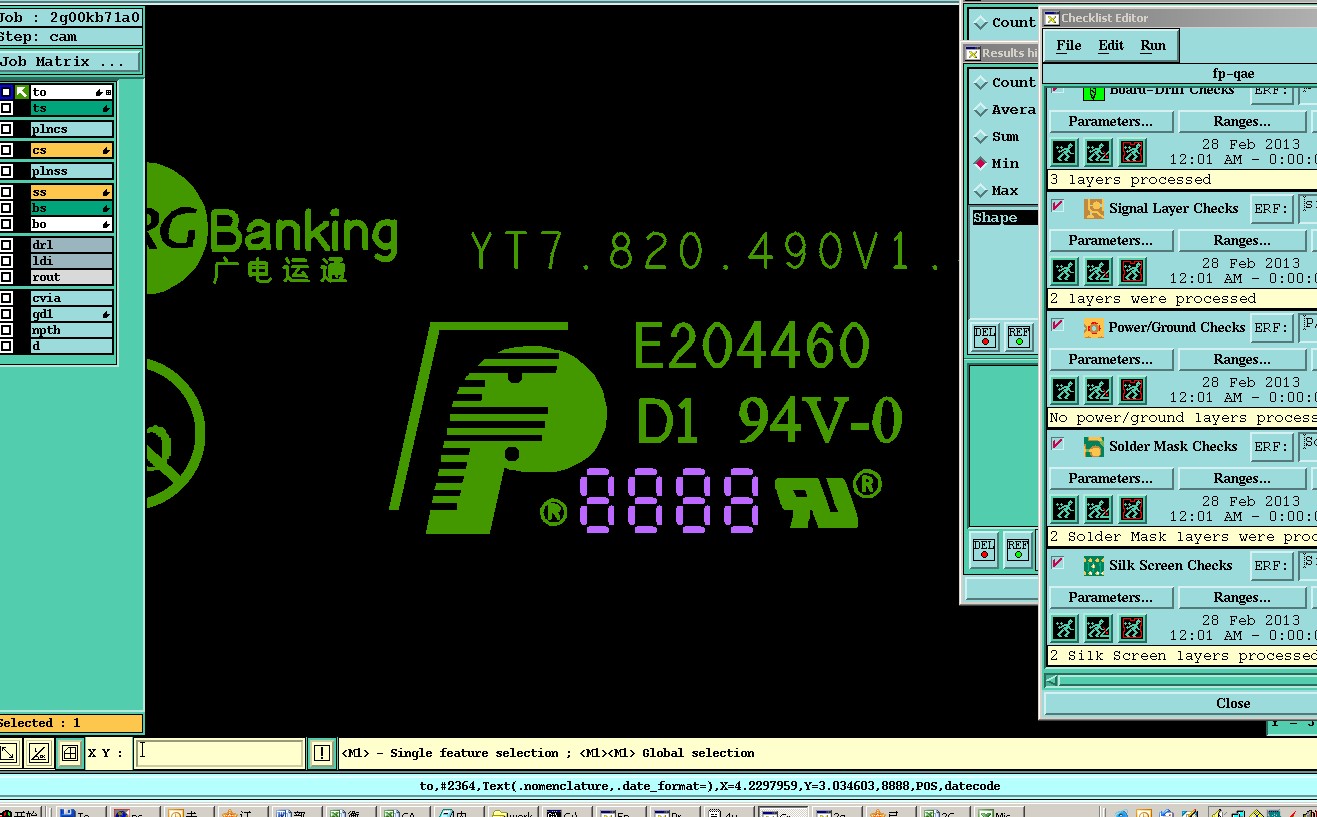This screenshot has width=1317, height=817.
Task: Enable display checkbox for layer ts
Action: 7,108
